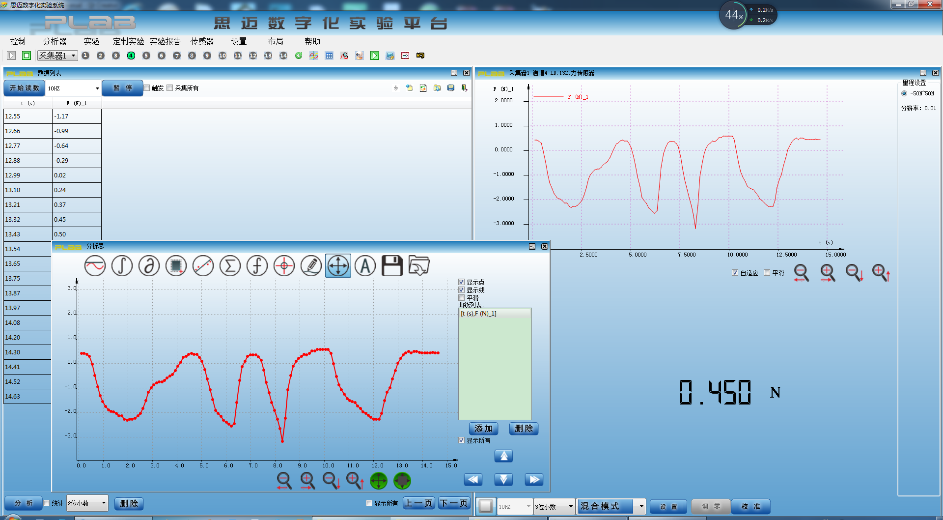The image size is (943, 520).
Task: Click the 删除 delete button in the analyzer
Action: point(523,428)
